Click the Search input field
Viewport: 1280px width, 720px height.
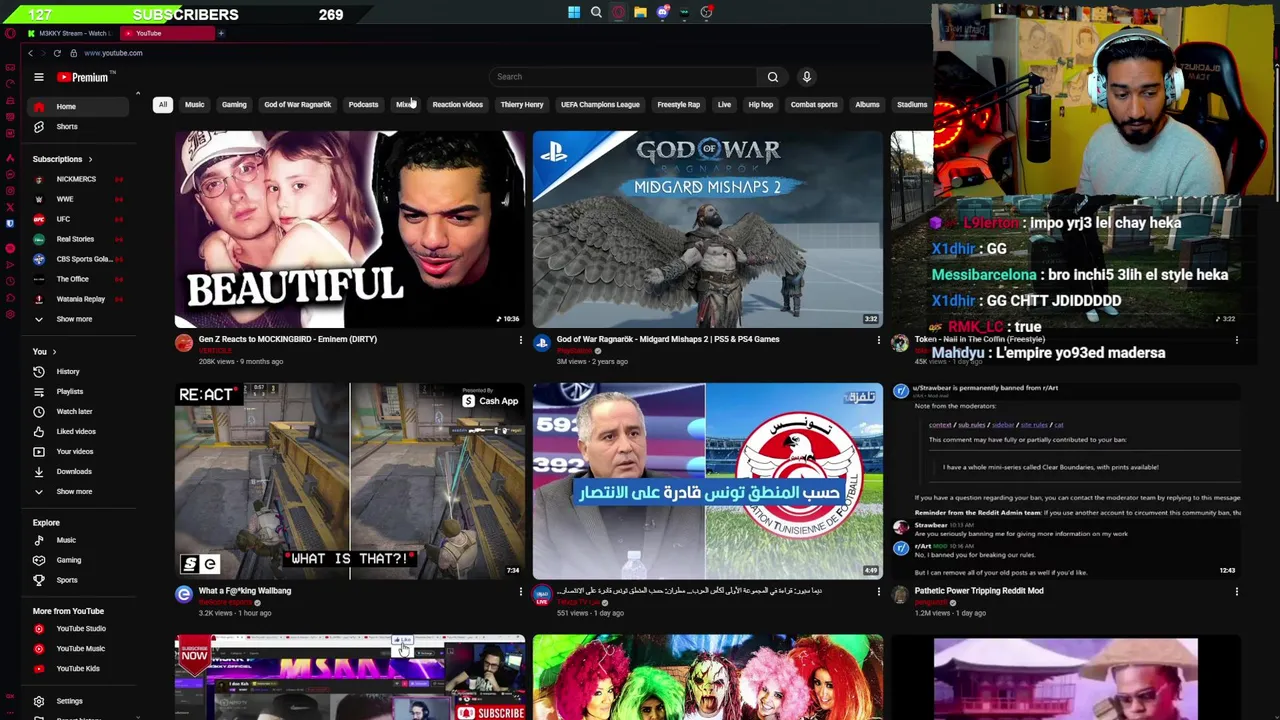point(625,77)
